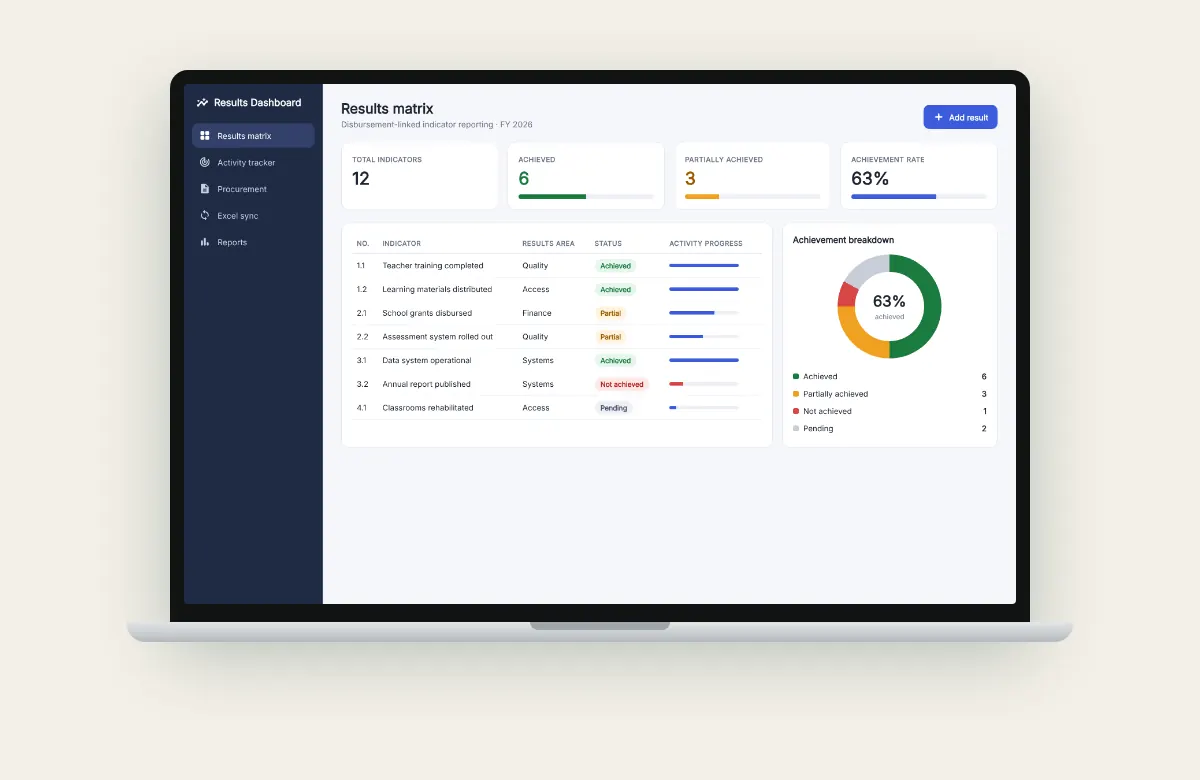Click the orange Partially achieved legend swatch
Viewport: 1200px width, 780px height.
pos(796,394)
